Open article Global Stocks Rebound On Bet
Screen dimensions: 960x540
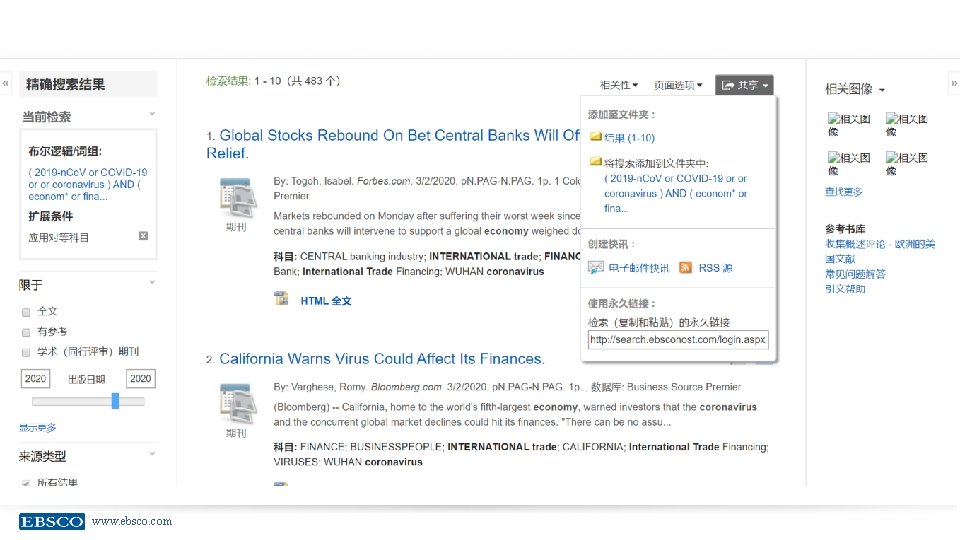393,144
